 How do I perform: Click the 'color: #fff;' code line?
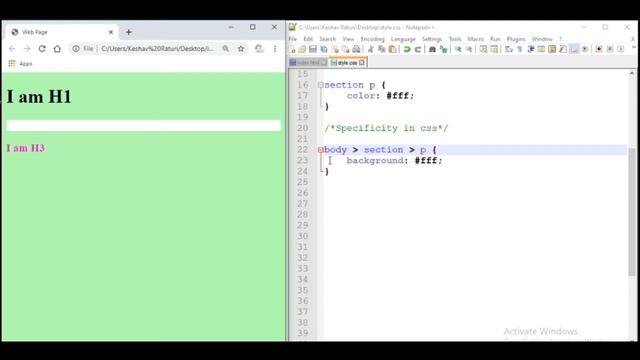coord(380,96)
